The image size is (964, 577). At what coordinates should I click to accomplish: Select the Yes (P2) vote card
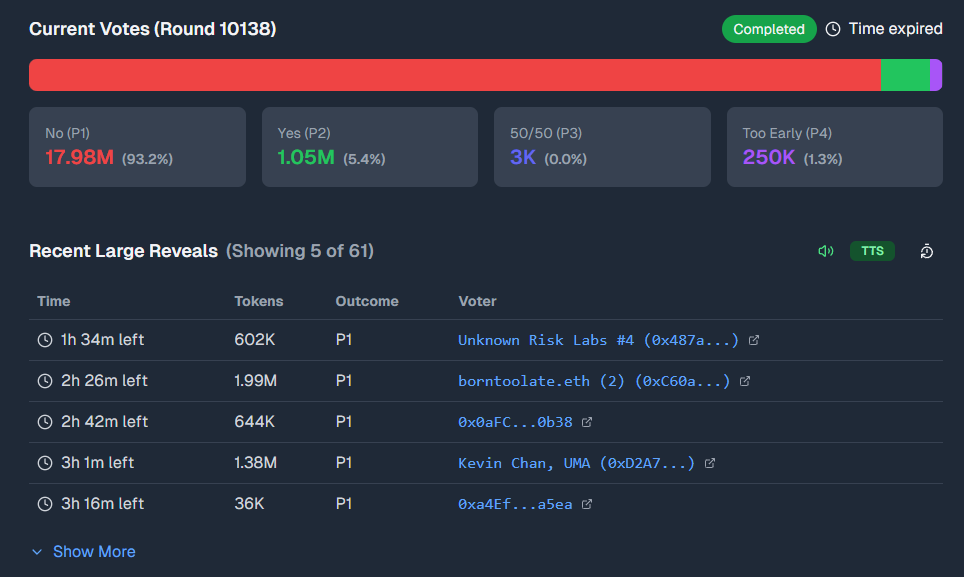369,147
